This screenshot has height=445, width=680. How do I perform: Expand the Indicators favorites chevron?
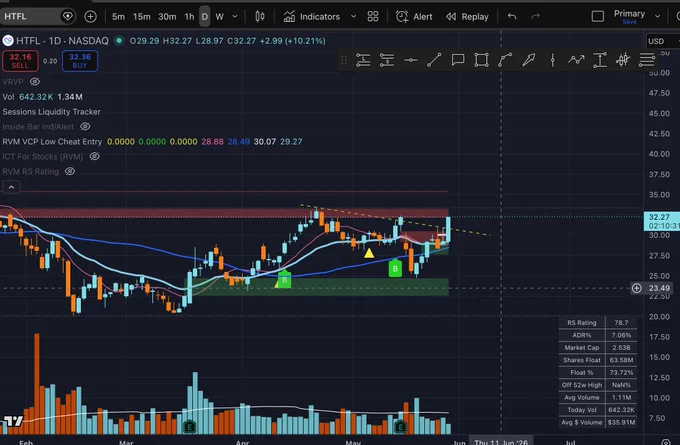tap(353, 16)
